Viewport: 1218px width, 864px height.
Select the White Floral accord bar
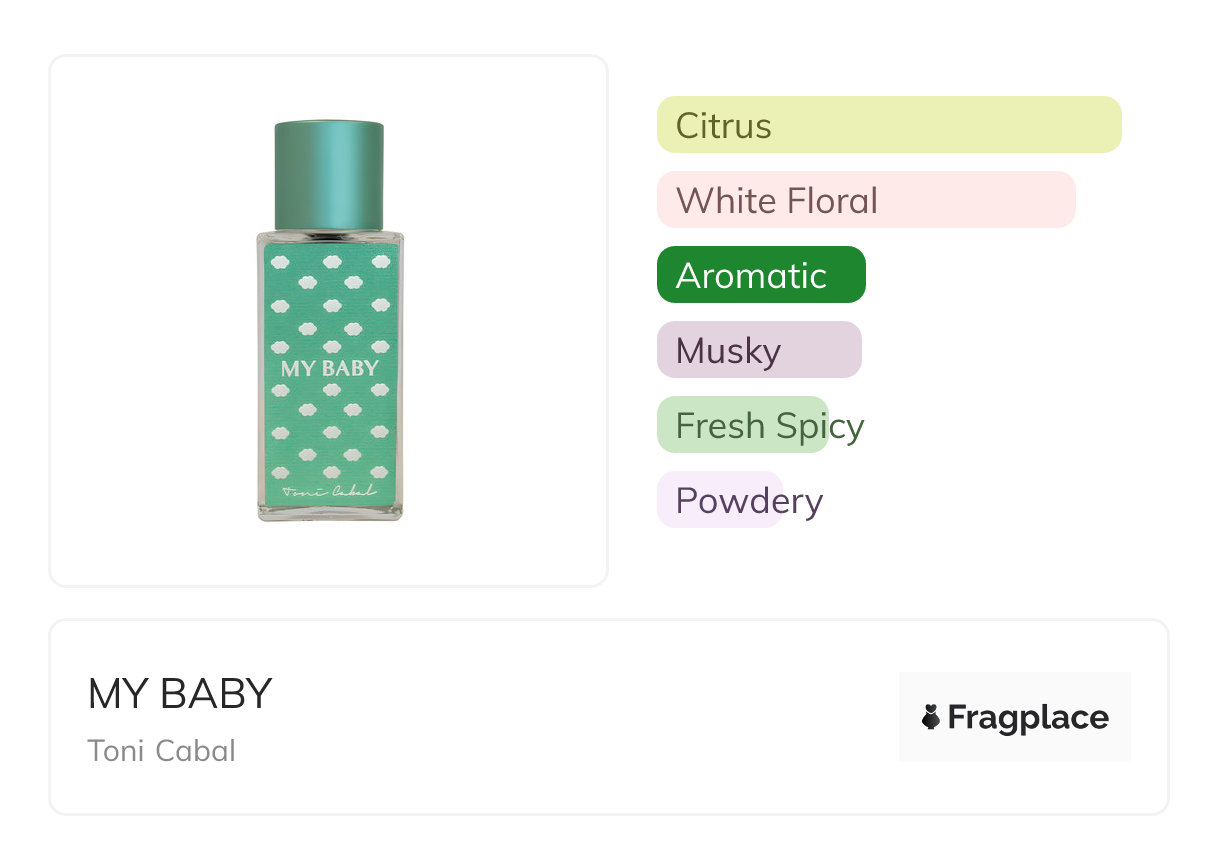point(866,200)
